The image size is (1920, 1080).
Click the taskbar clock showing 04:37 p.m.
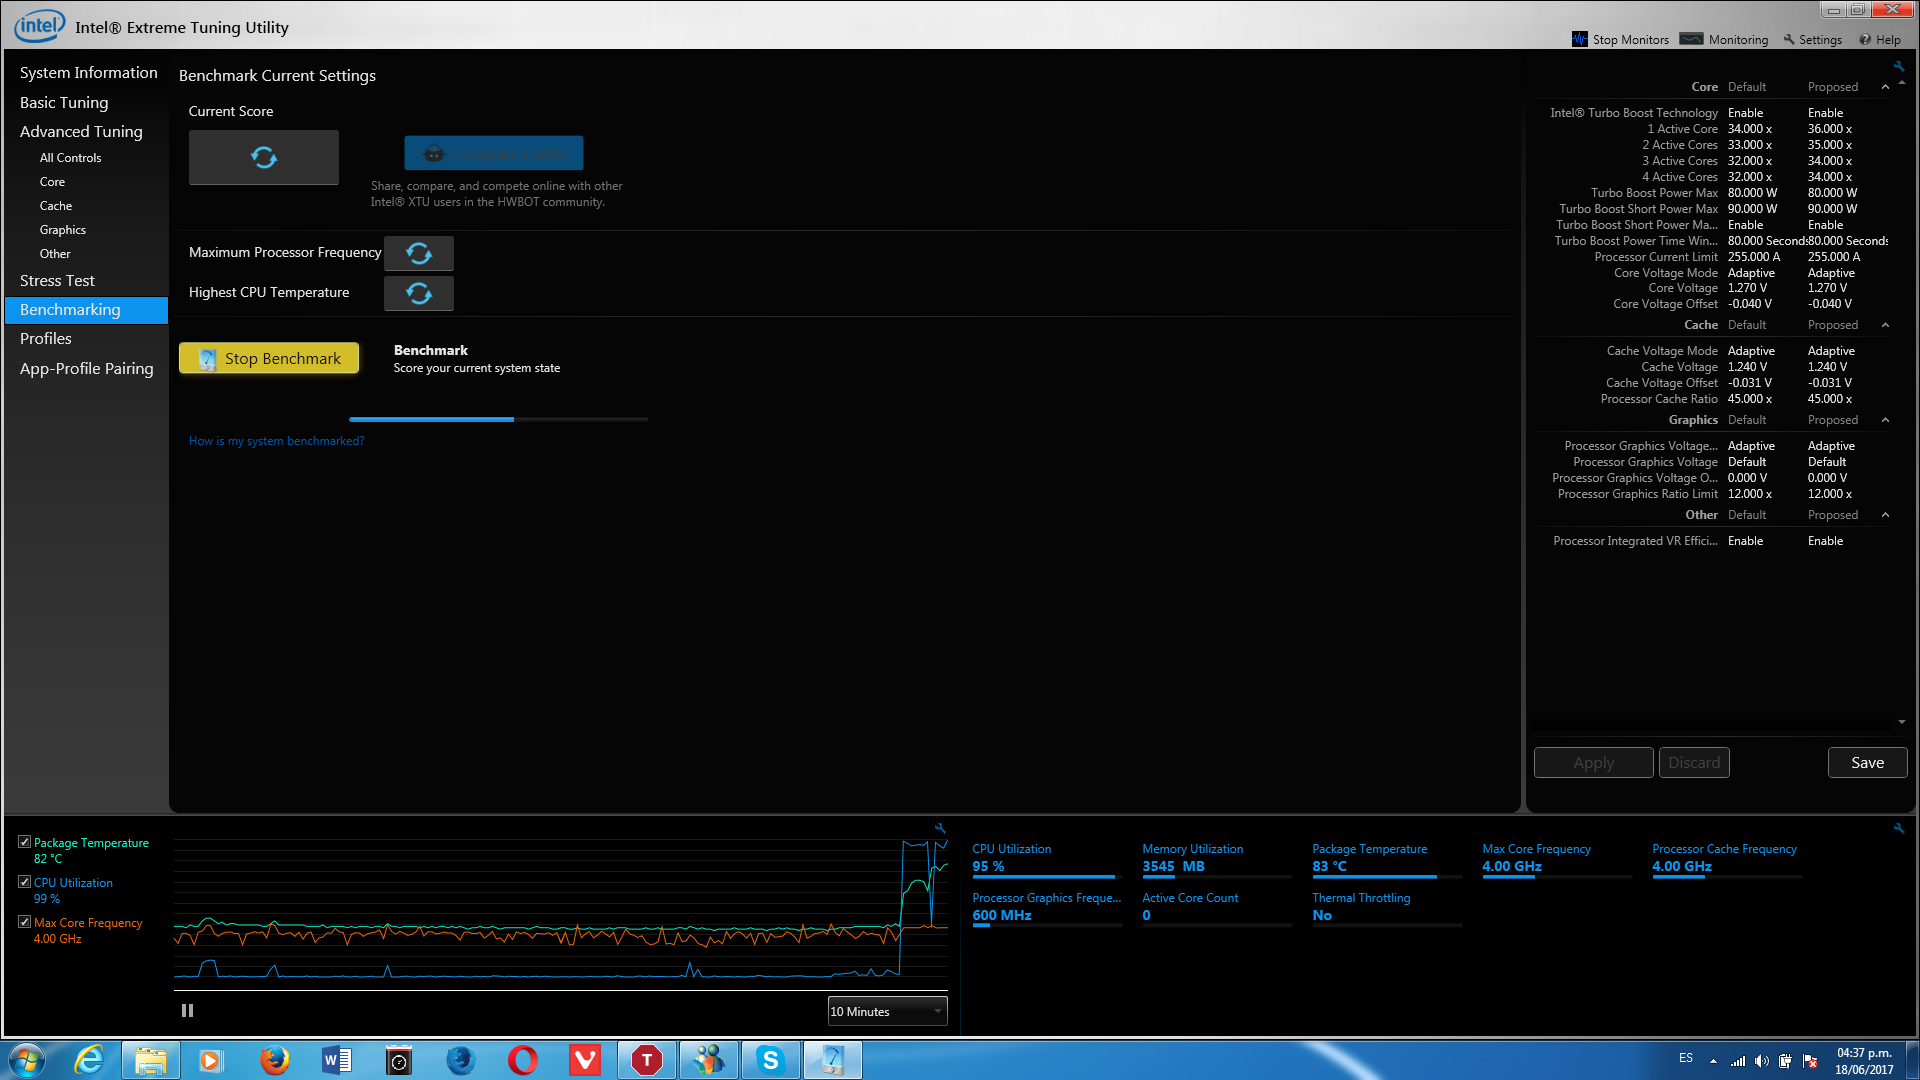click(x=1864, y=1061)
